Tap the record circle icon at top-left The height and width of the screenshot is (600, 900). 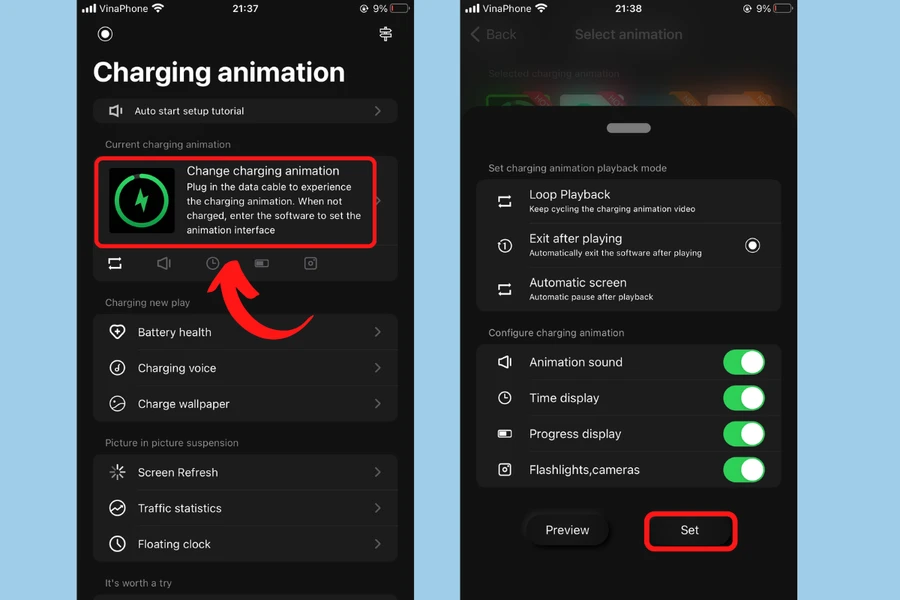105,34
